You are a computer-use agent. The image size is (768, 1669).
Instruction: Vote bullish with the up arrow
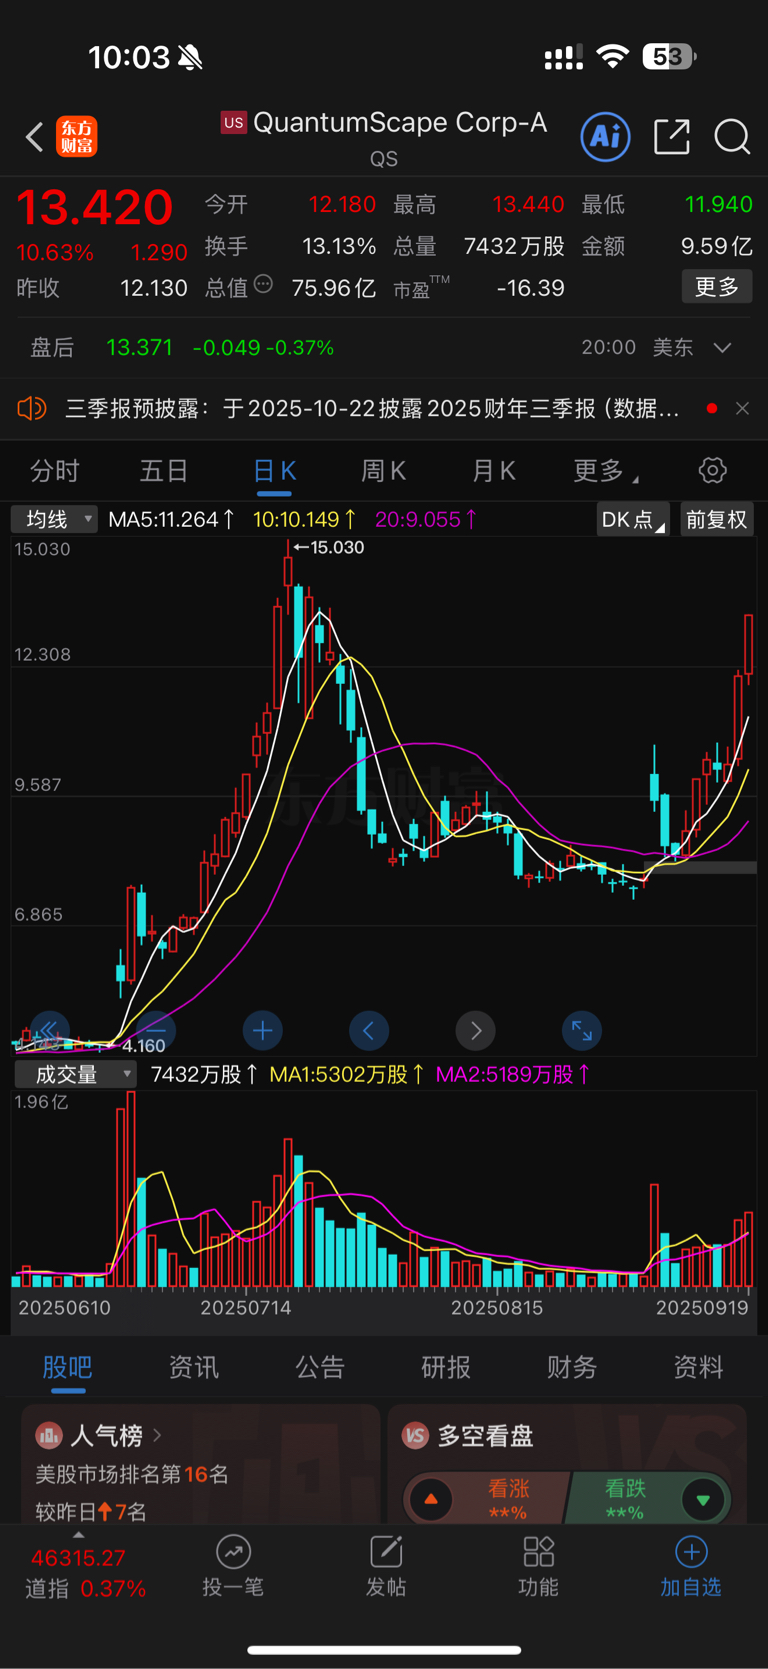pos(431,1499)
